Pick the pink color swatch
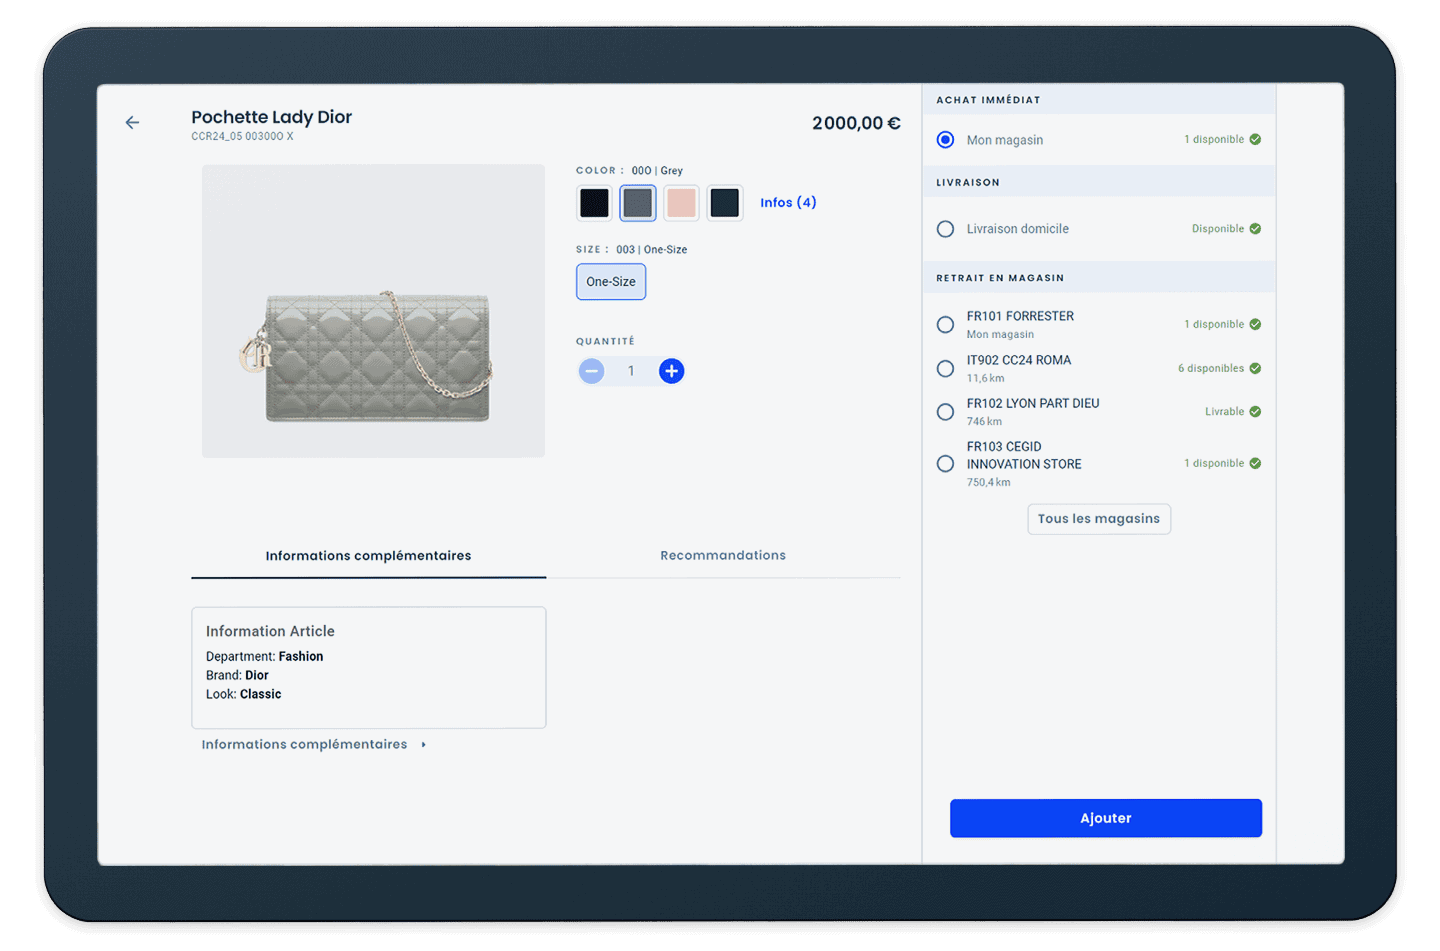This screenshot has width=1440, height=951. (681, 203)
